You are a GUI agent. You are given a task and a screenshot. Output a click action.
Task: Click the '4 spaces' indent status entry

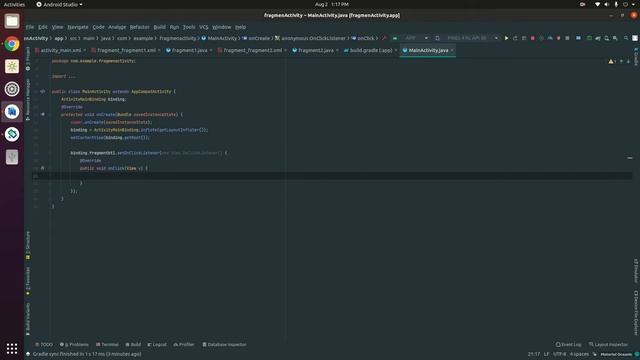(x=579, y=354)
